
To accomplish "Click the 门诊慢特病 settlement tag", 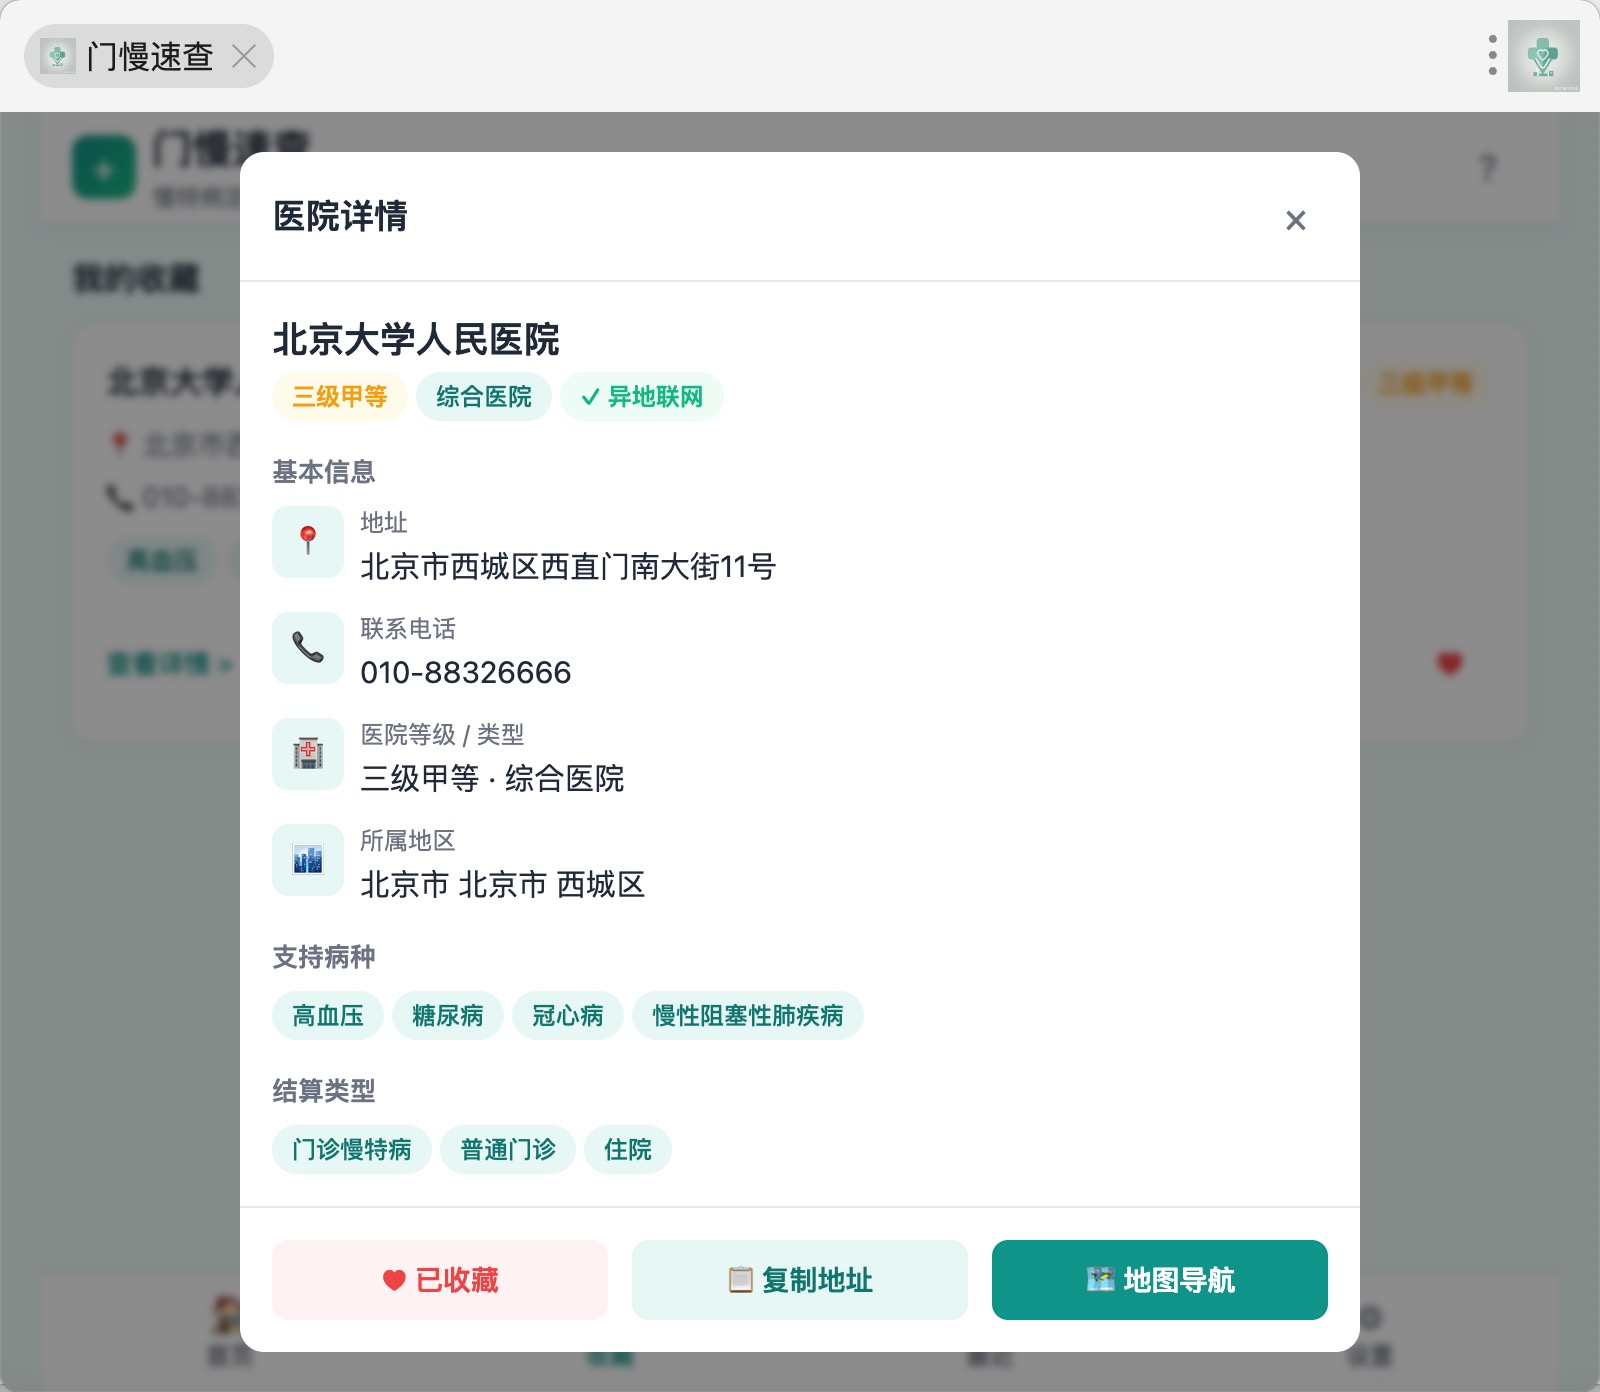I will [352, 1150].
